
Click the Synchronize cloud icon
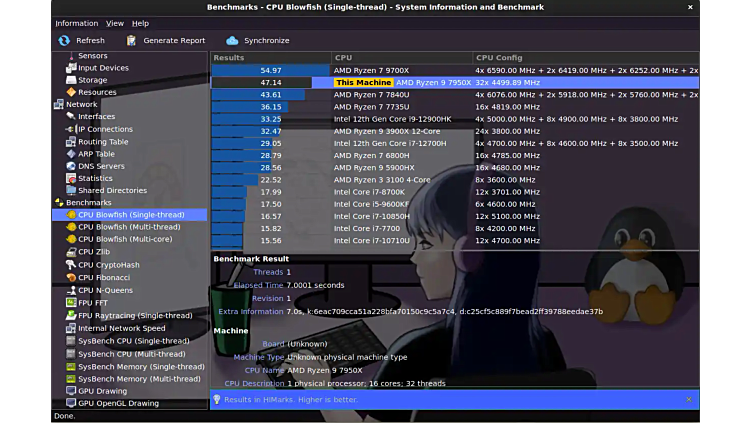[232, 41]
